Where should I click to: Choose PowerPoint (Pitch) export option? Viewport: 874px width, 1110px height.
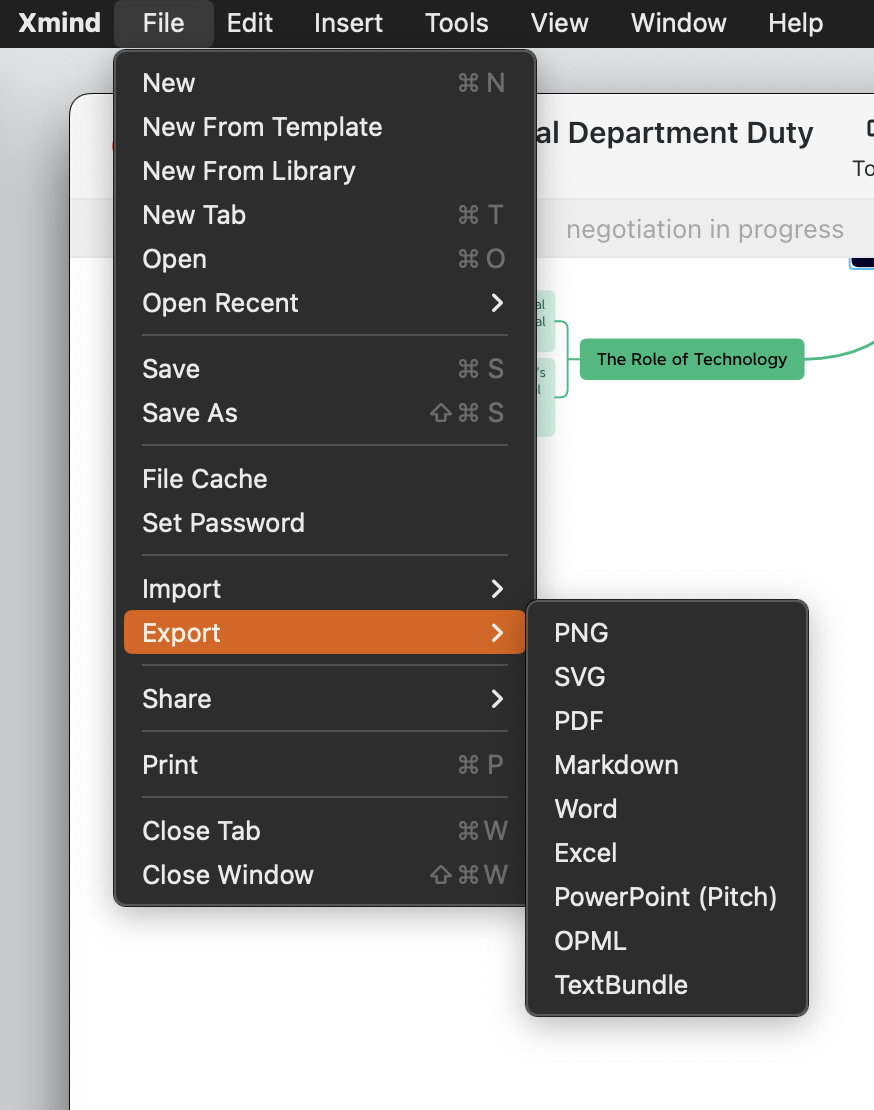667,897
